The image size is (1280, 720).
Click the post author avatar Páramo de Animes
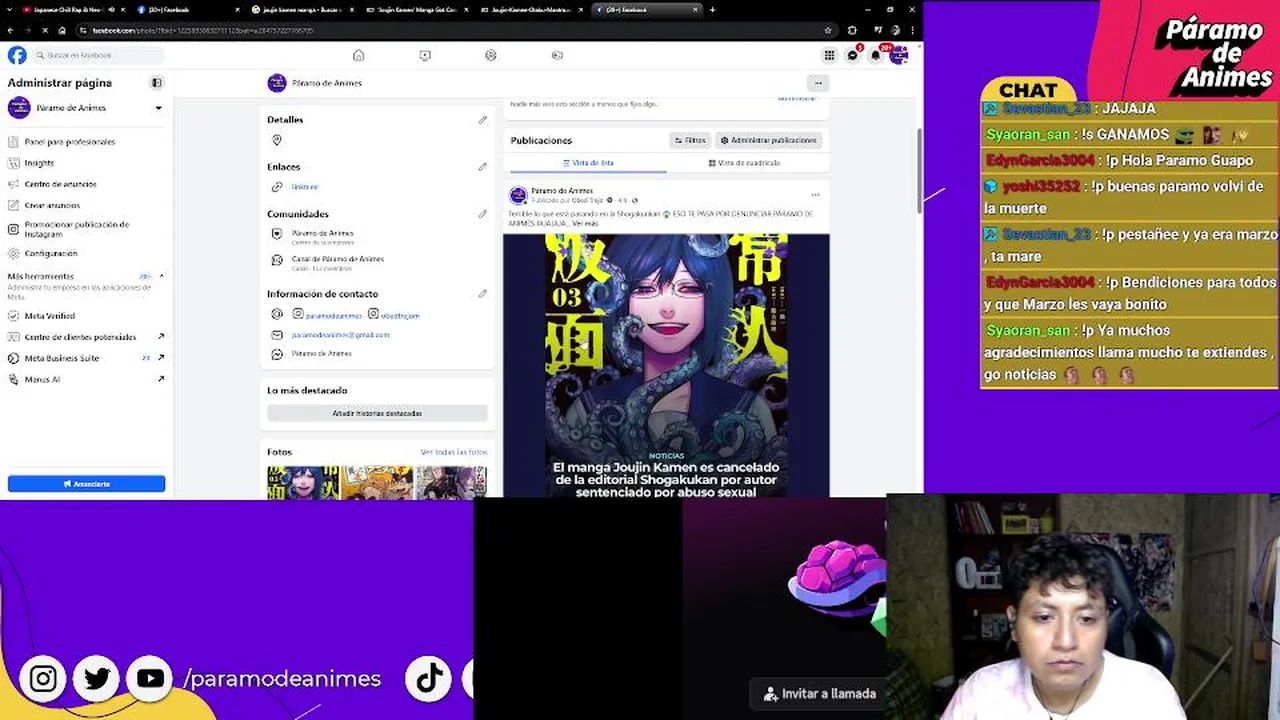pyautogui.click(x=518, y=195)
